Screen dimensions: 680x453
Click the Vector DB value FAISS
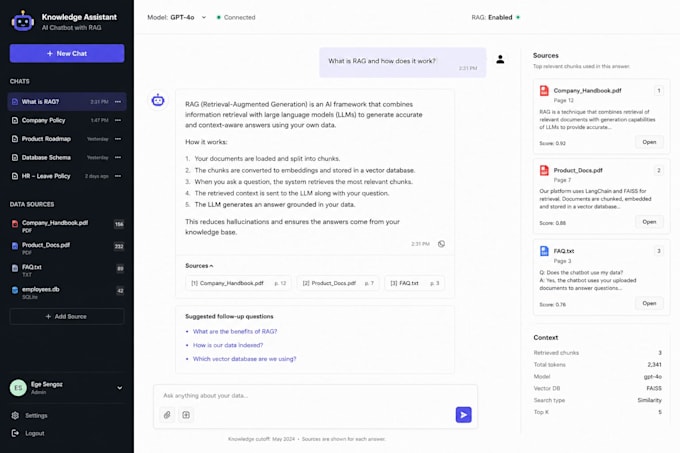pyautogui.click(x=654, y=388)
